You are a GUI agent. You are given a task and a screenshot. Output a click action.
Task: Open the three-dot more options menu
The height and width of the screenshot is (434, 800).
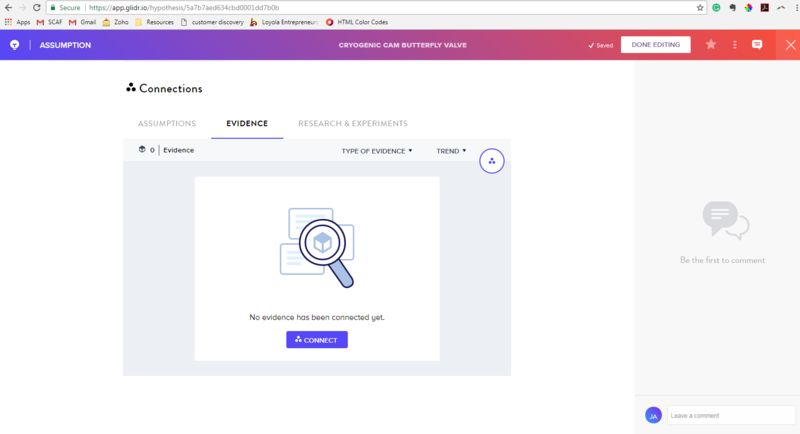tap(735, 45)
